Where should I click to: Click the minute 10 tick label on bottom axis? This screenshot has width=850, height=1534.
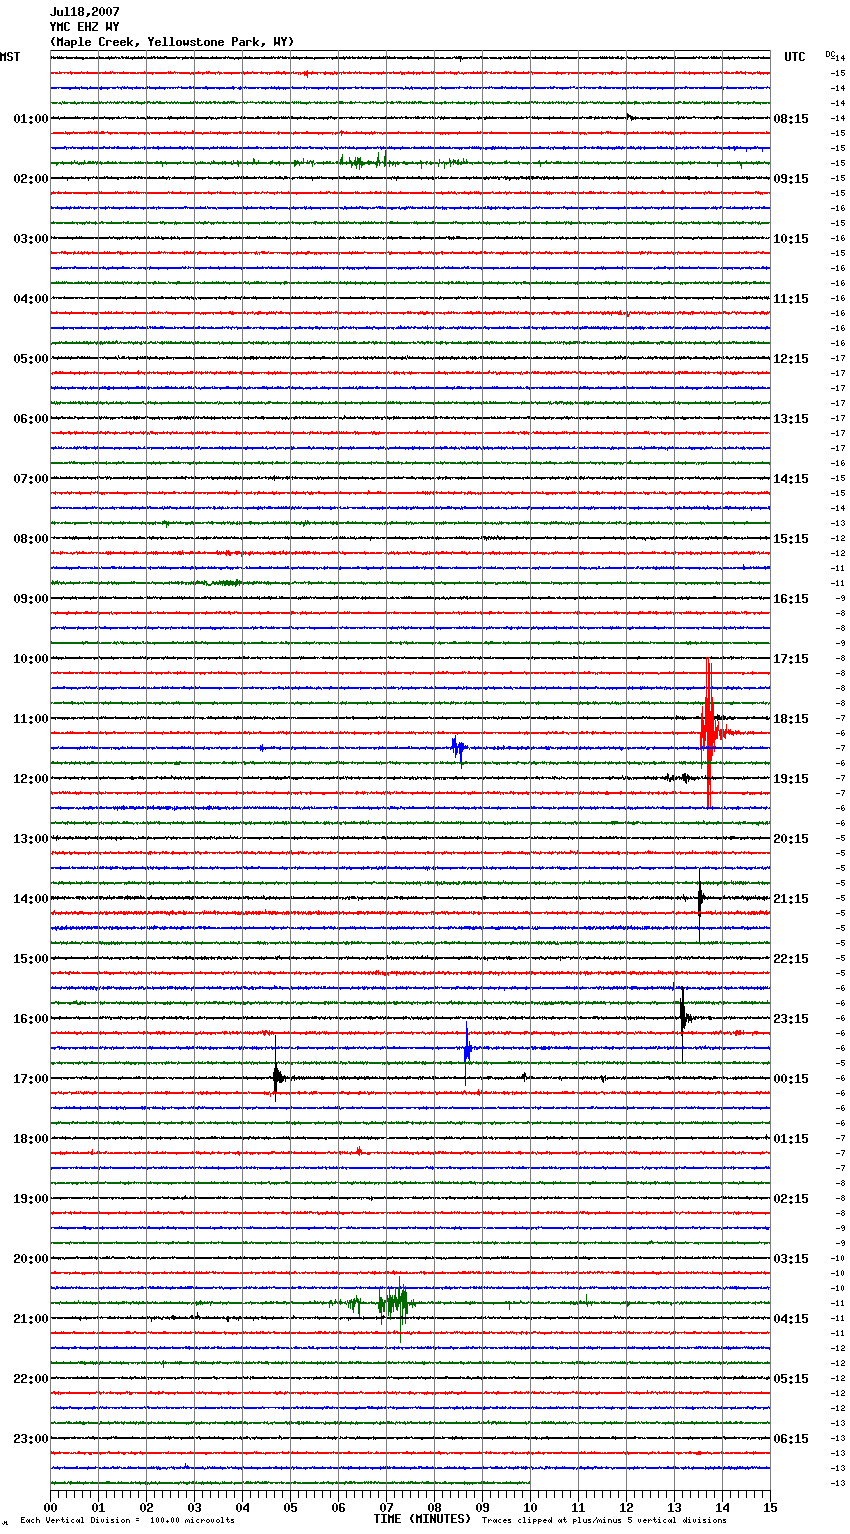point(530,1507)
